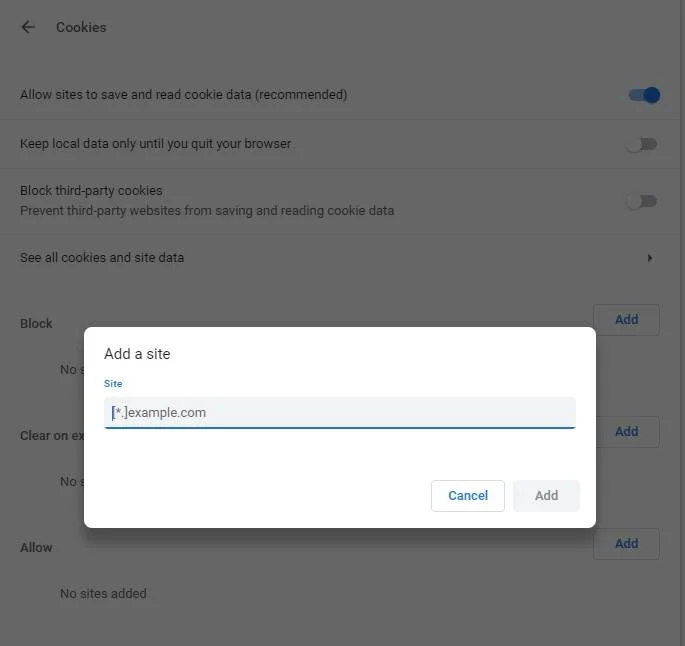Focus the Site text field in dialog

pyautogui.click(x=339, y=412)
